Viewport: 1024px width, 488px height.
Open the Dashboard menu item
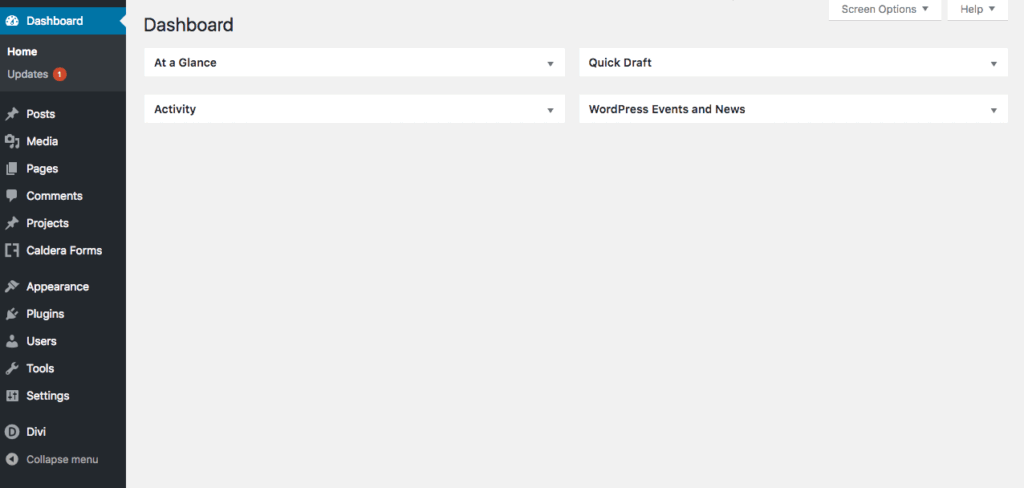[x=63, y=21]
